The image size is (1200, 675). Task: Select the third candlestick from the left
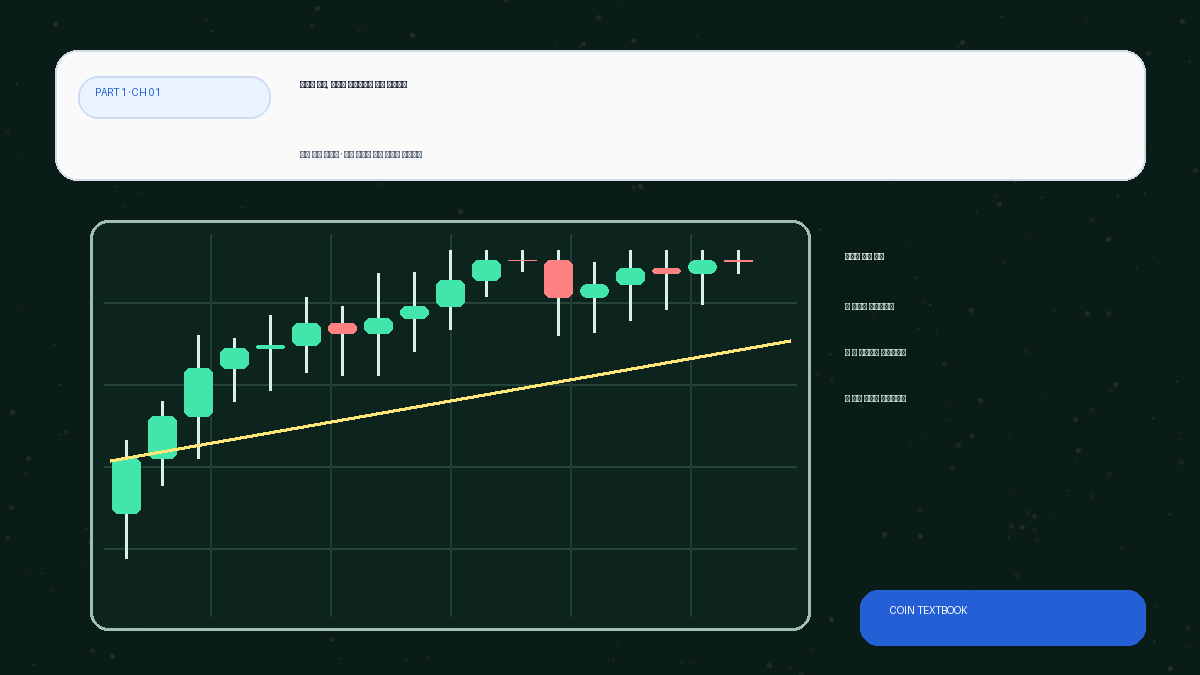198,392
